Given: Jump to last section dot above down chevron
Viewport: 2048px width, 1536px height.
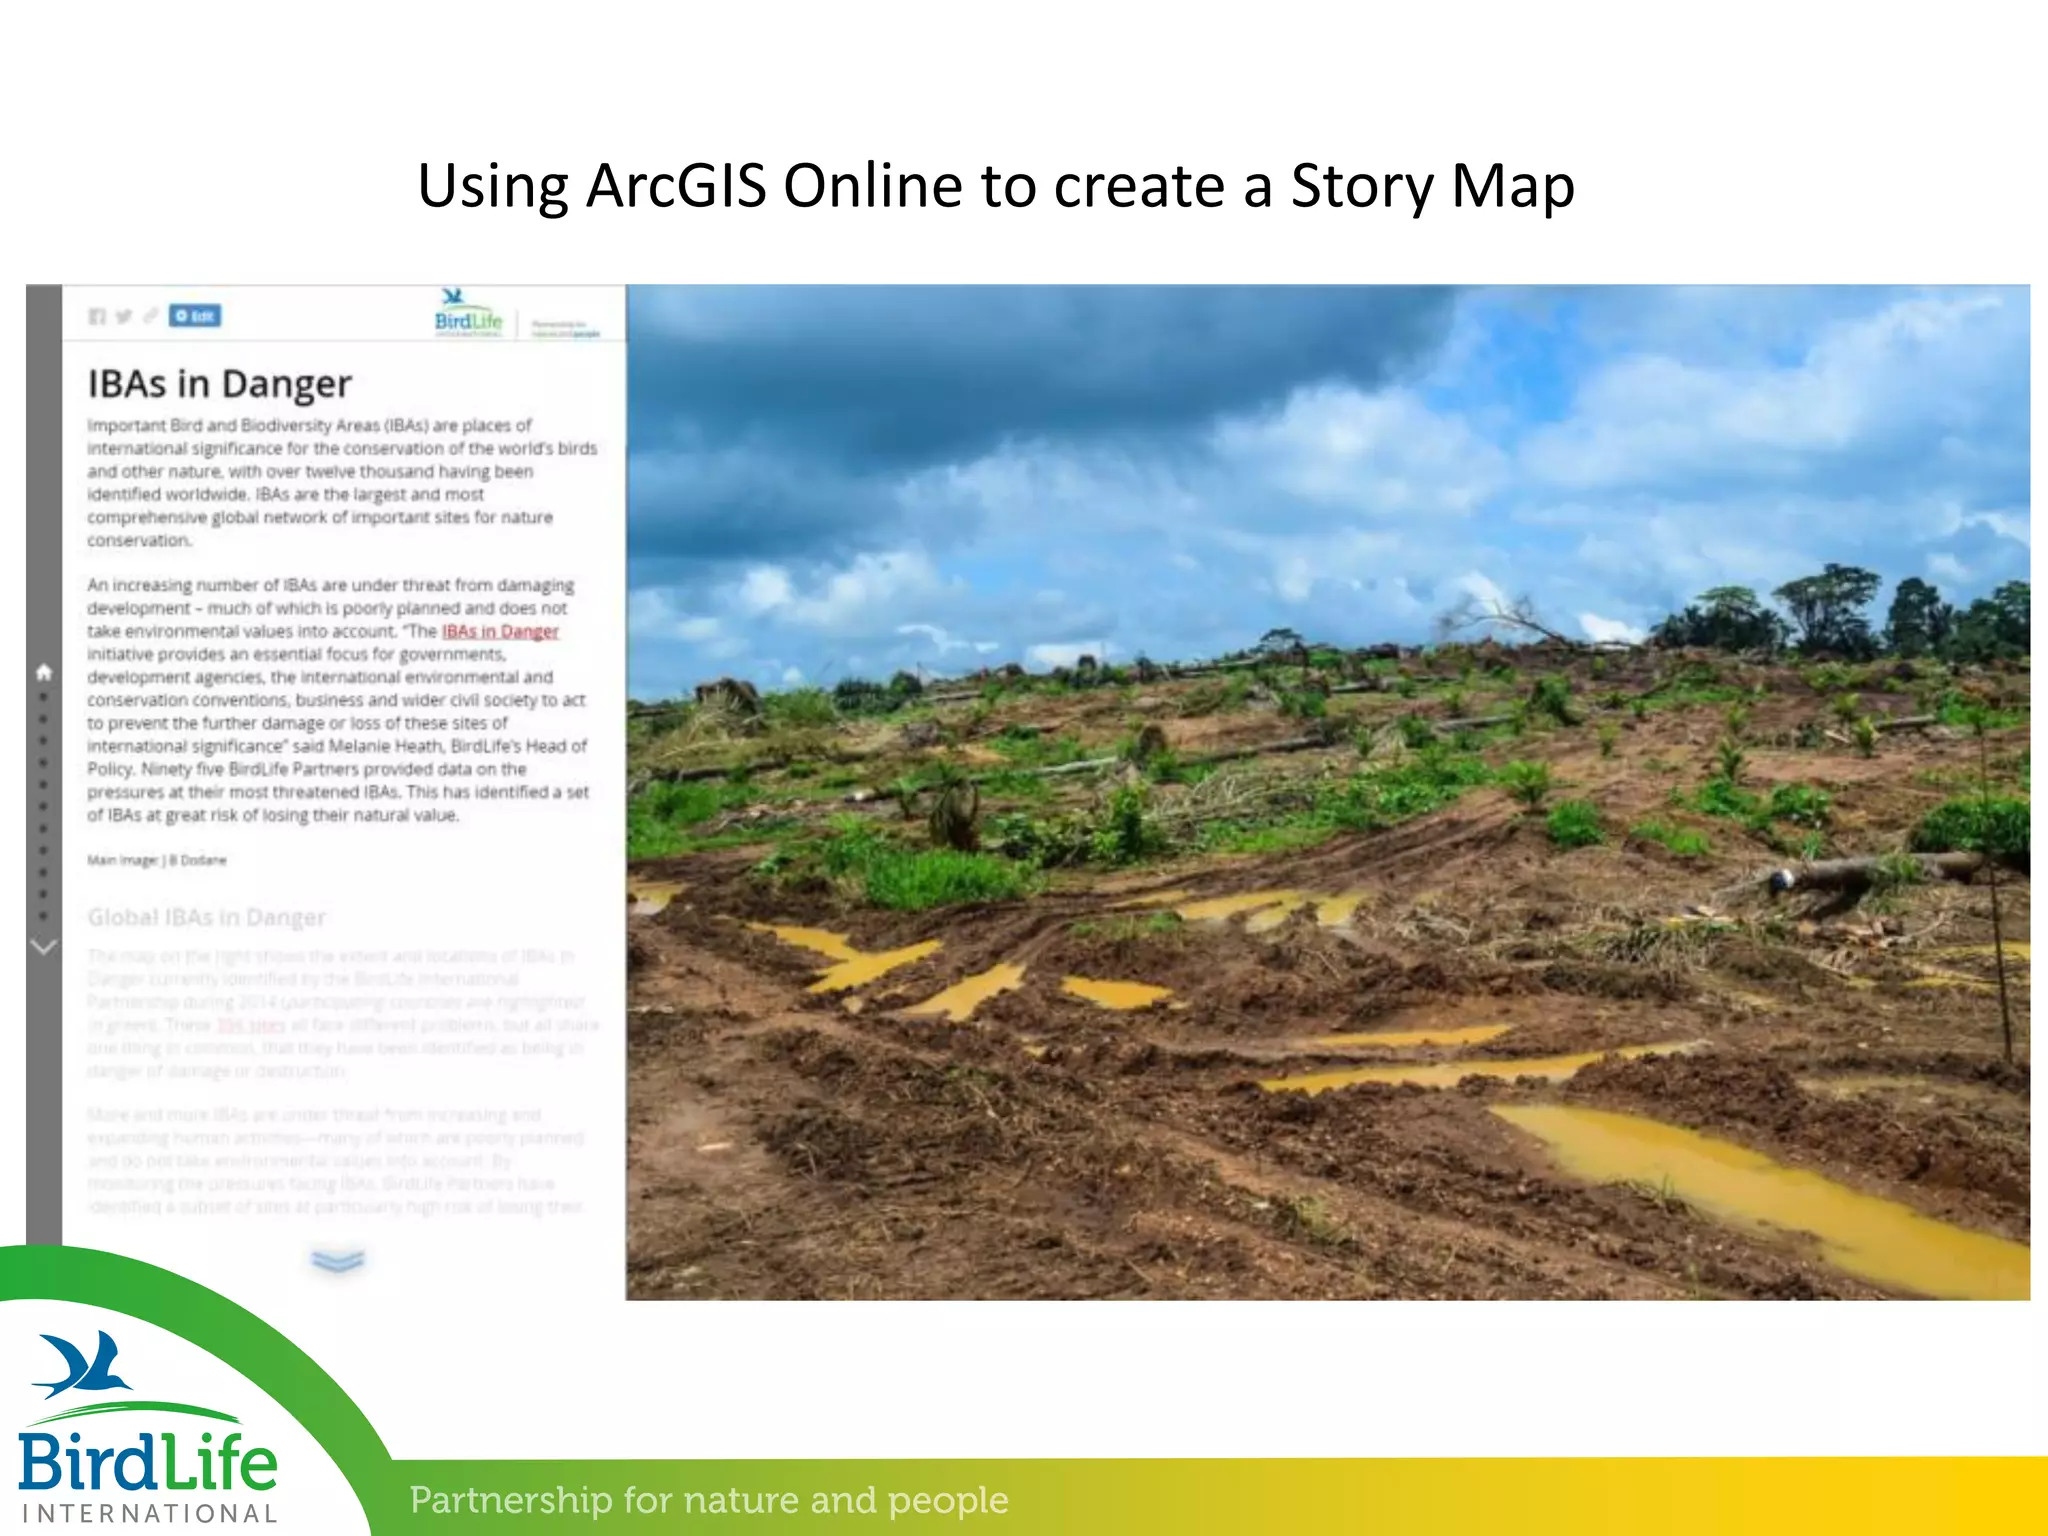Looking at the screenshot, I should coord(43,915).
